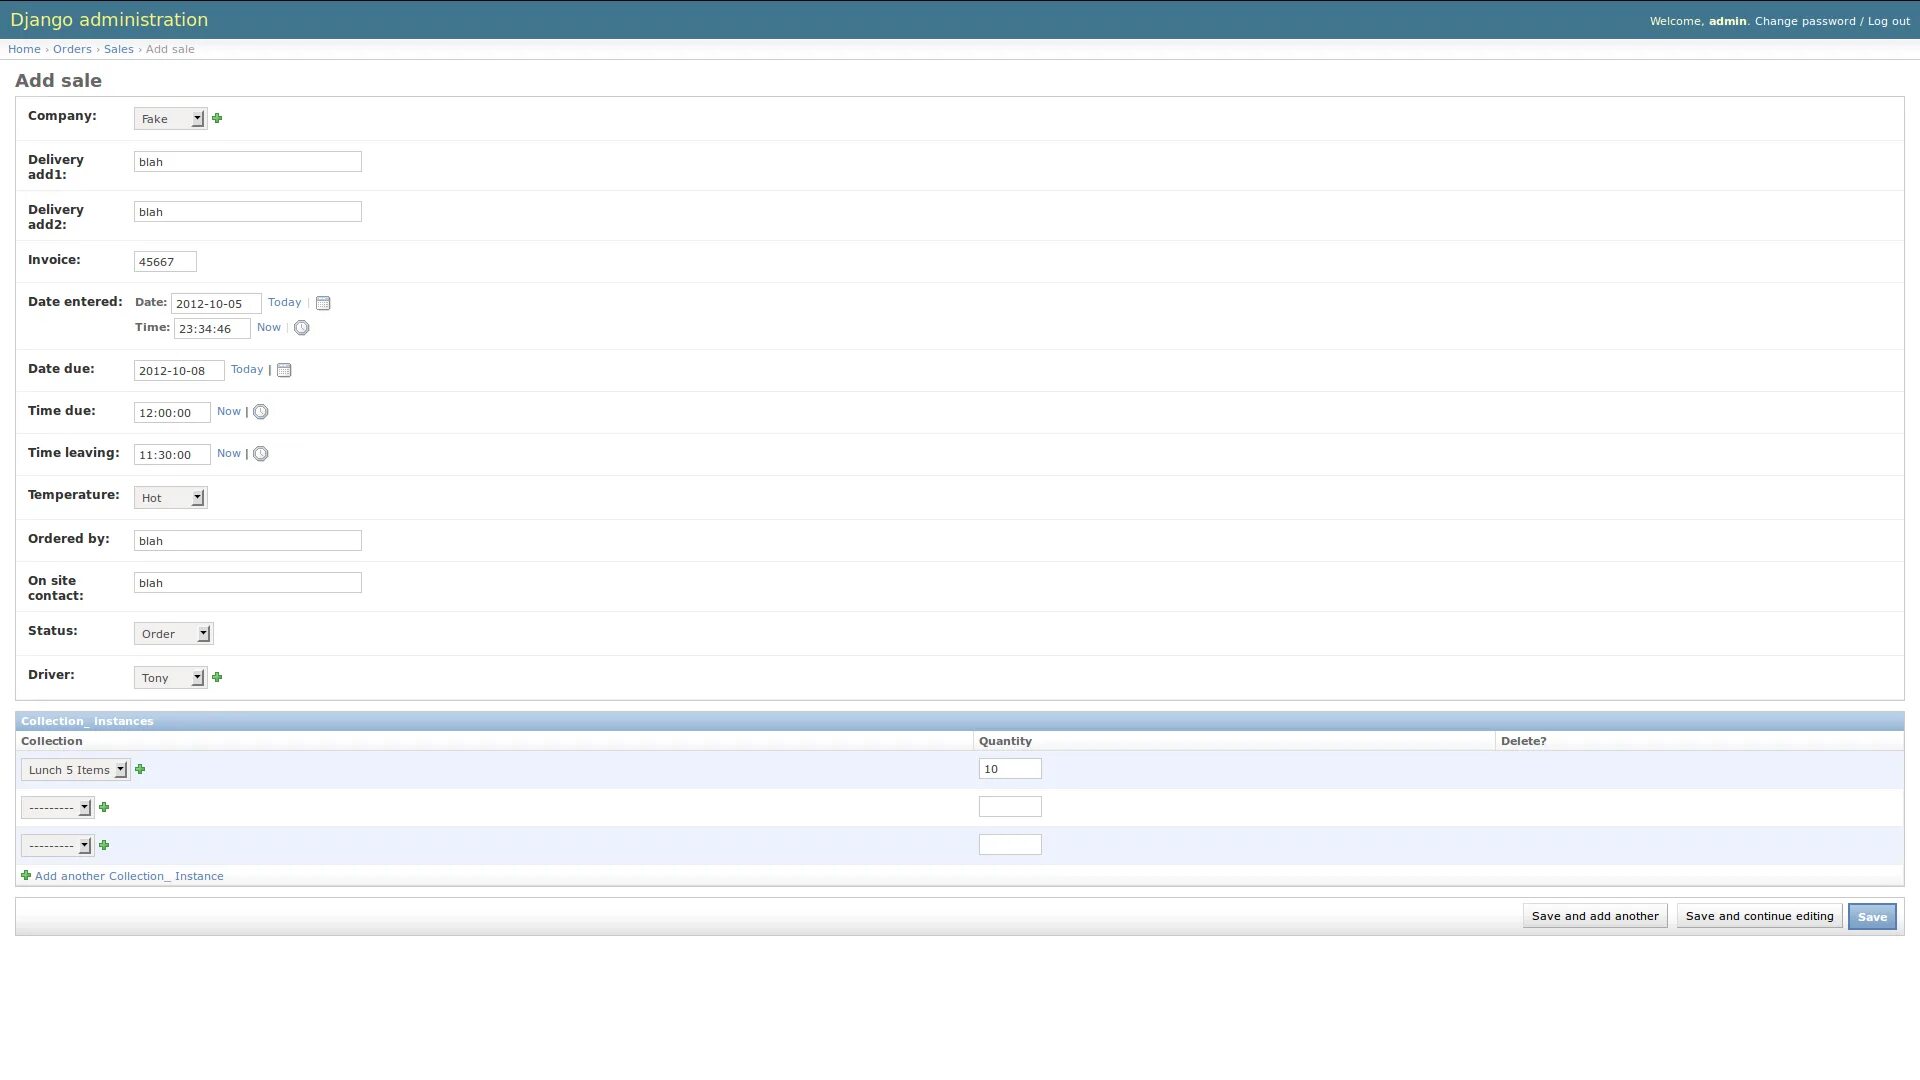Click plus icon beside Lunch 5 Items
Viewport: 1920px width, 1080px height.
click(x=140, y=769)
